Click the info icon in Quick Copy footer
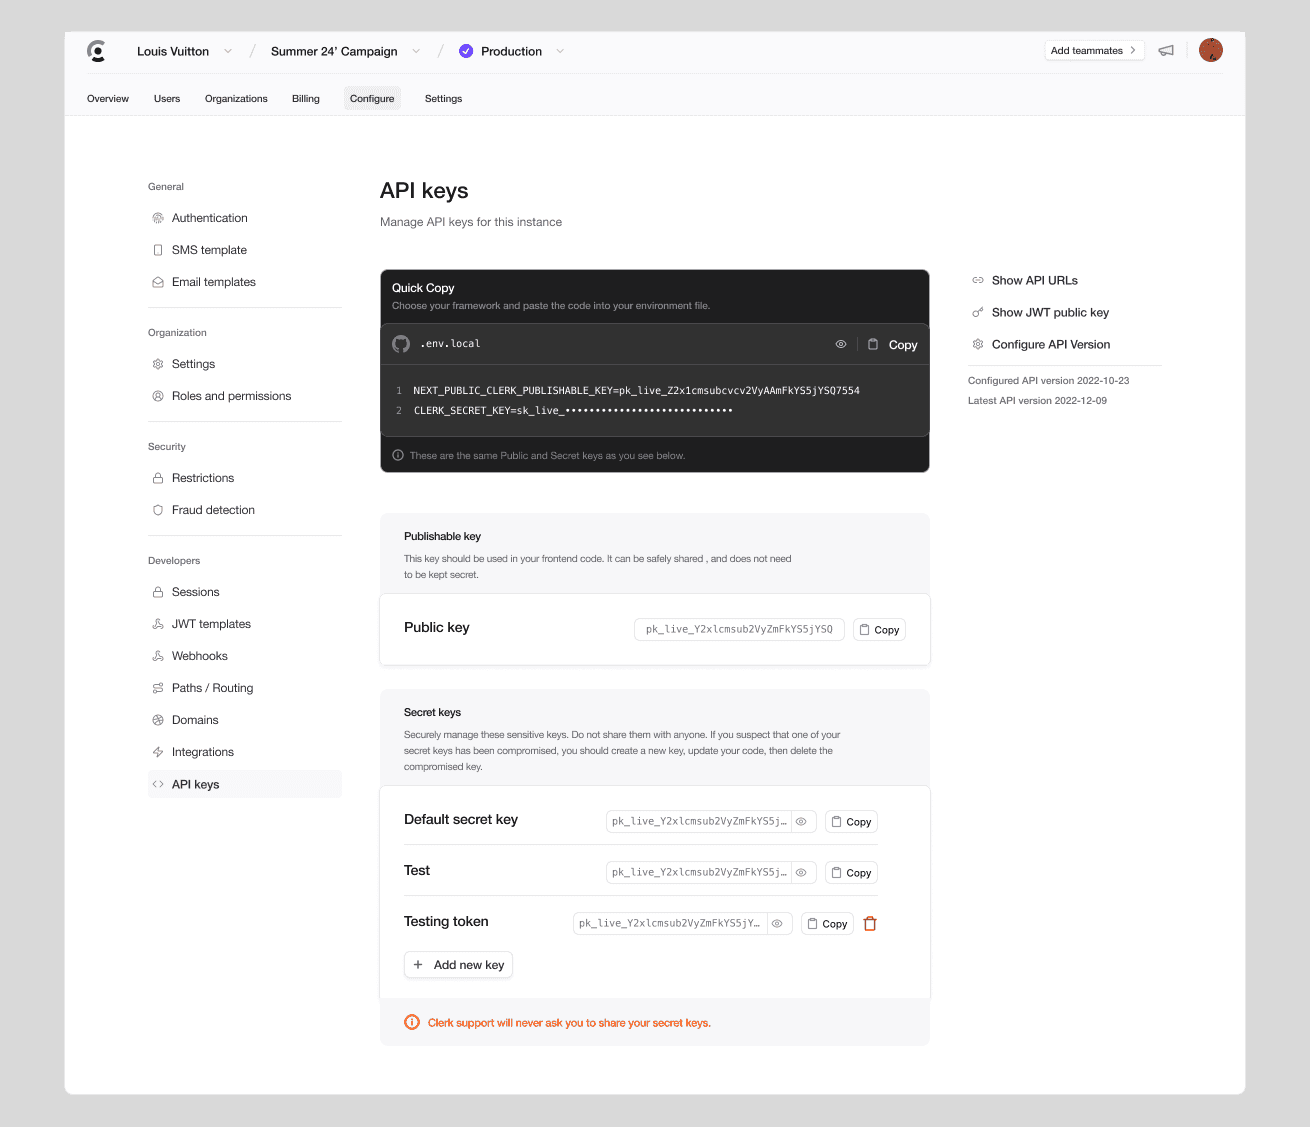Screen dimensions: 1310x1127 click(x=398, y=455)
